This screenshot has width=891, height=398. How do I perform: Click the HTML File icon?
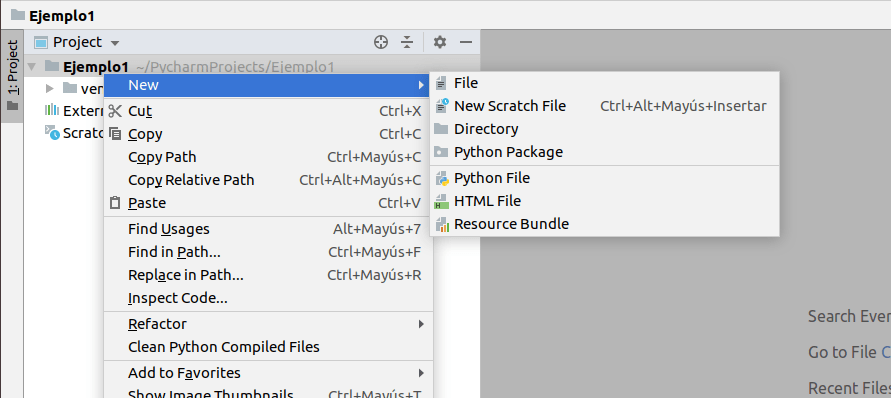(441, 201)
